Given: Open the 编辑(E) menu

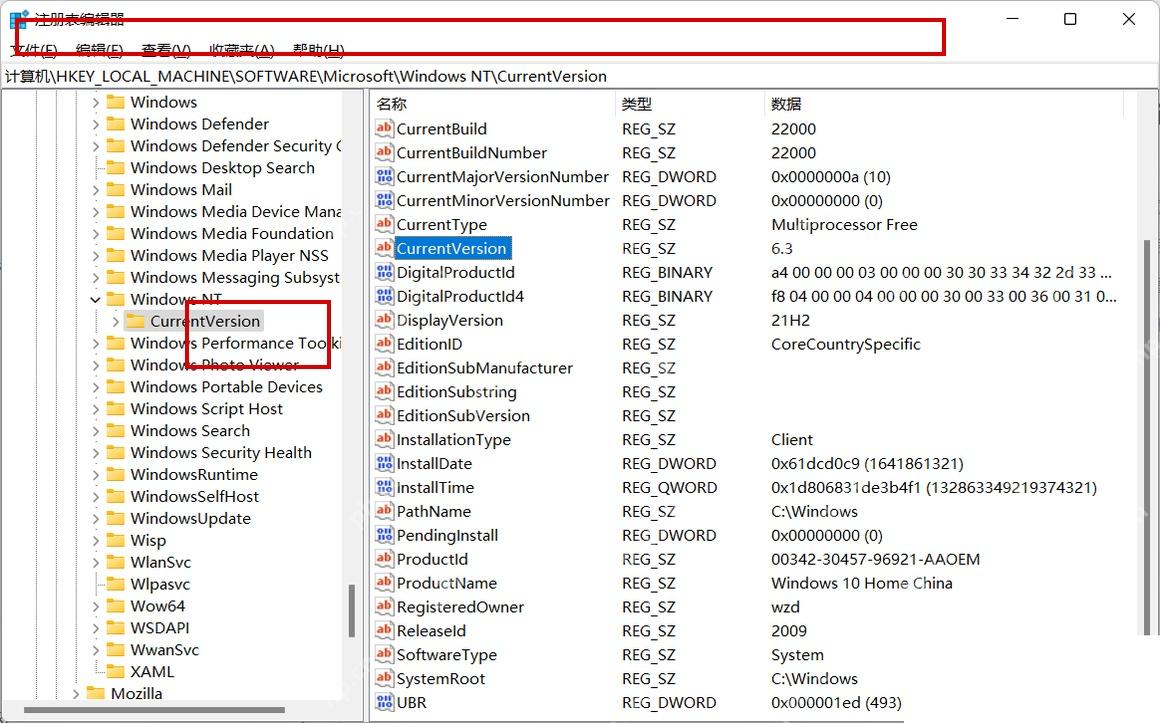Looking at the screenshot, I should point(99,50).
